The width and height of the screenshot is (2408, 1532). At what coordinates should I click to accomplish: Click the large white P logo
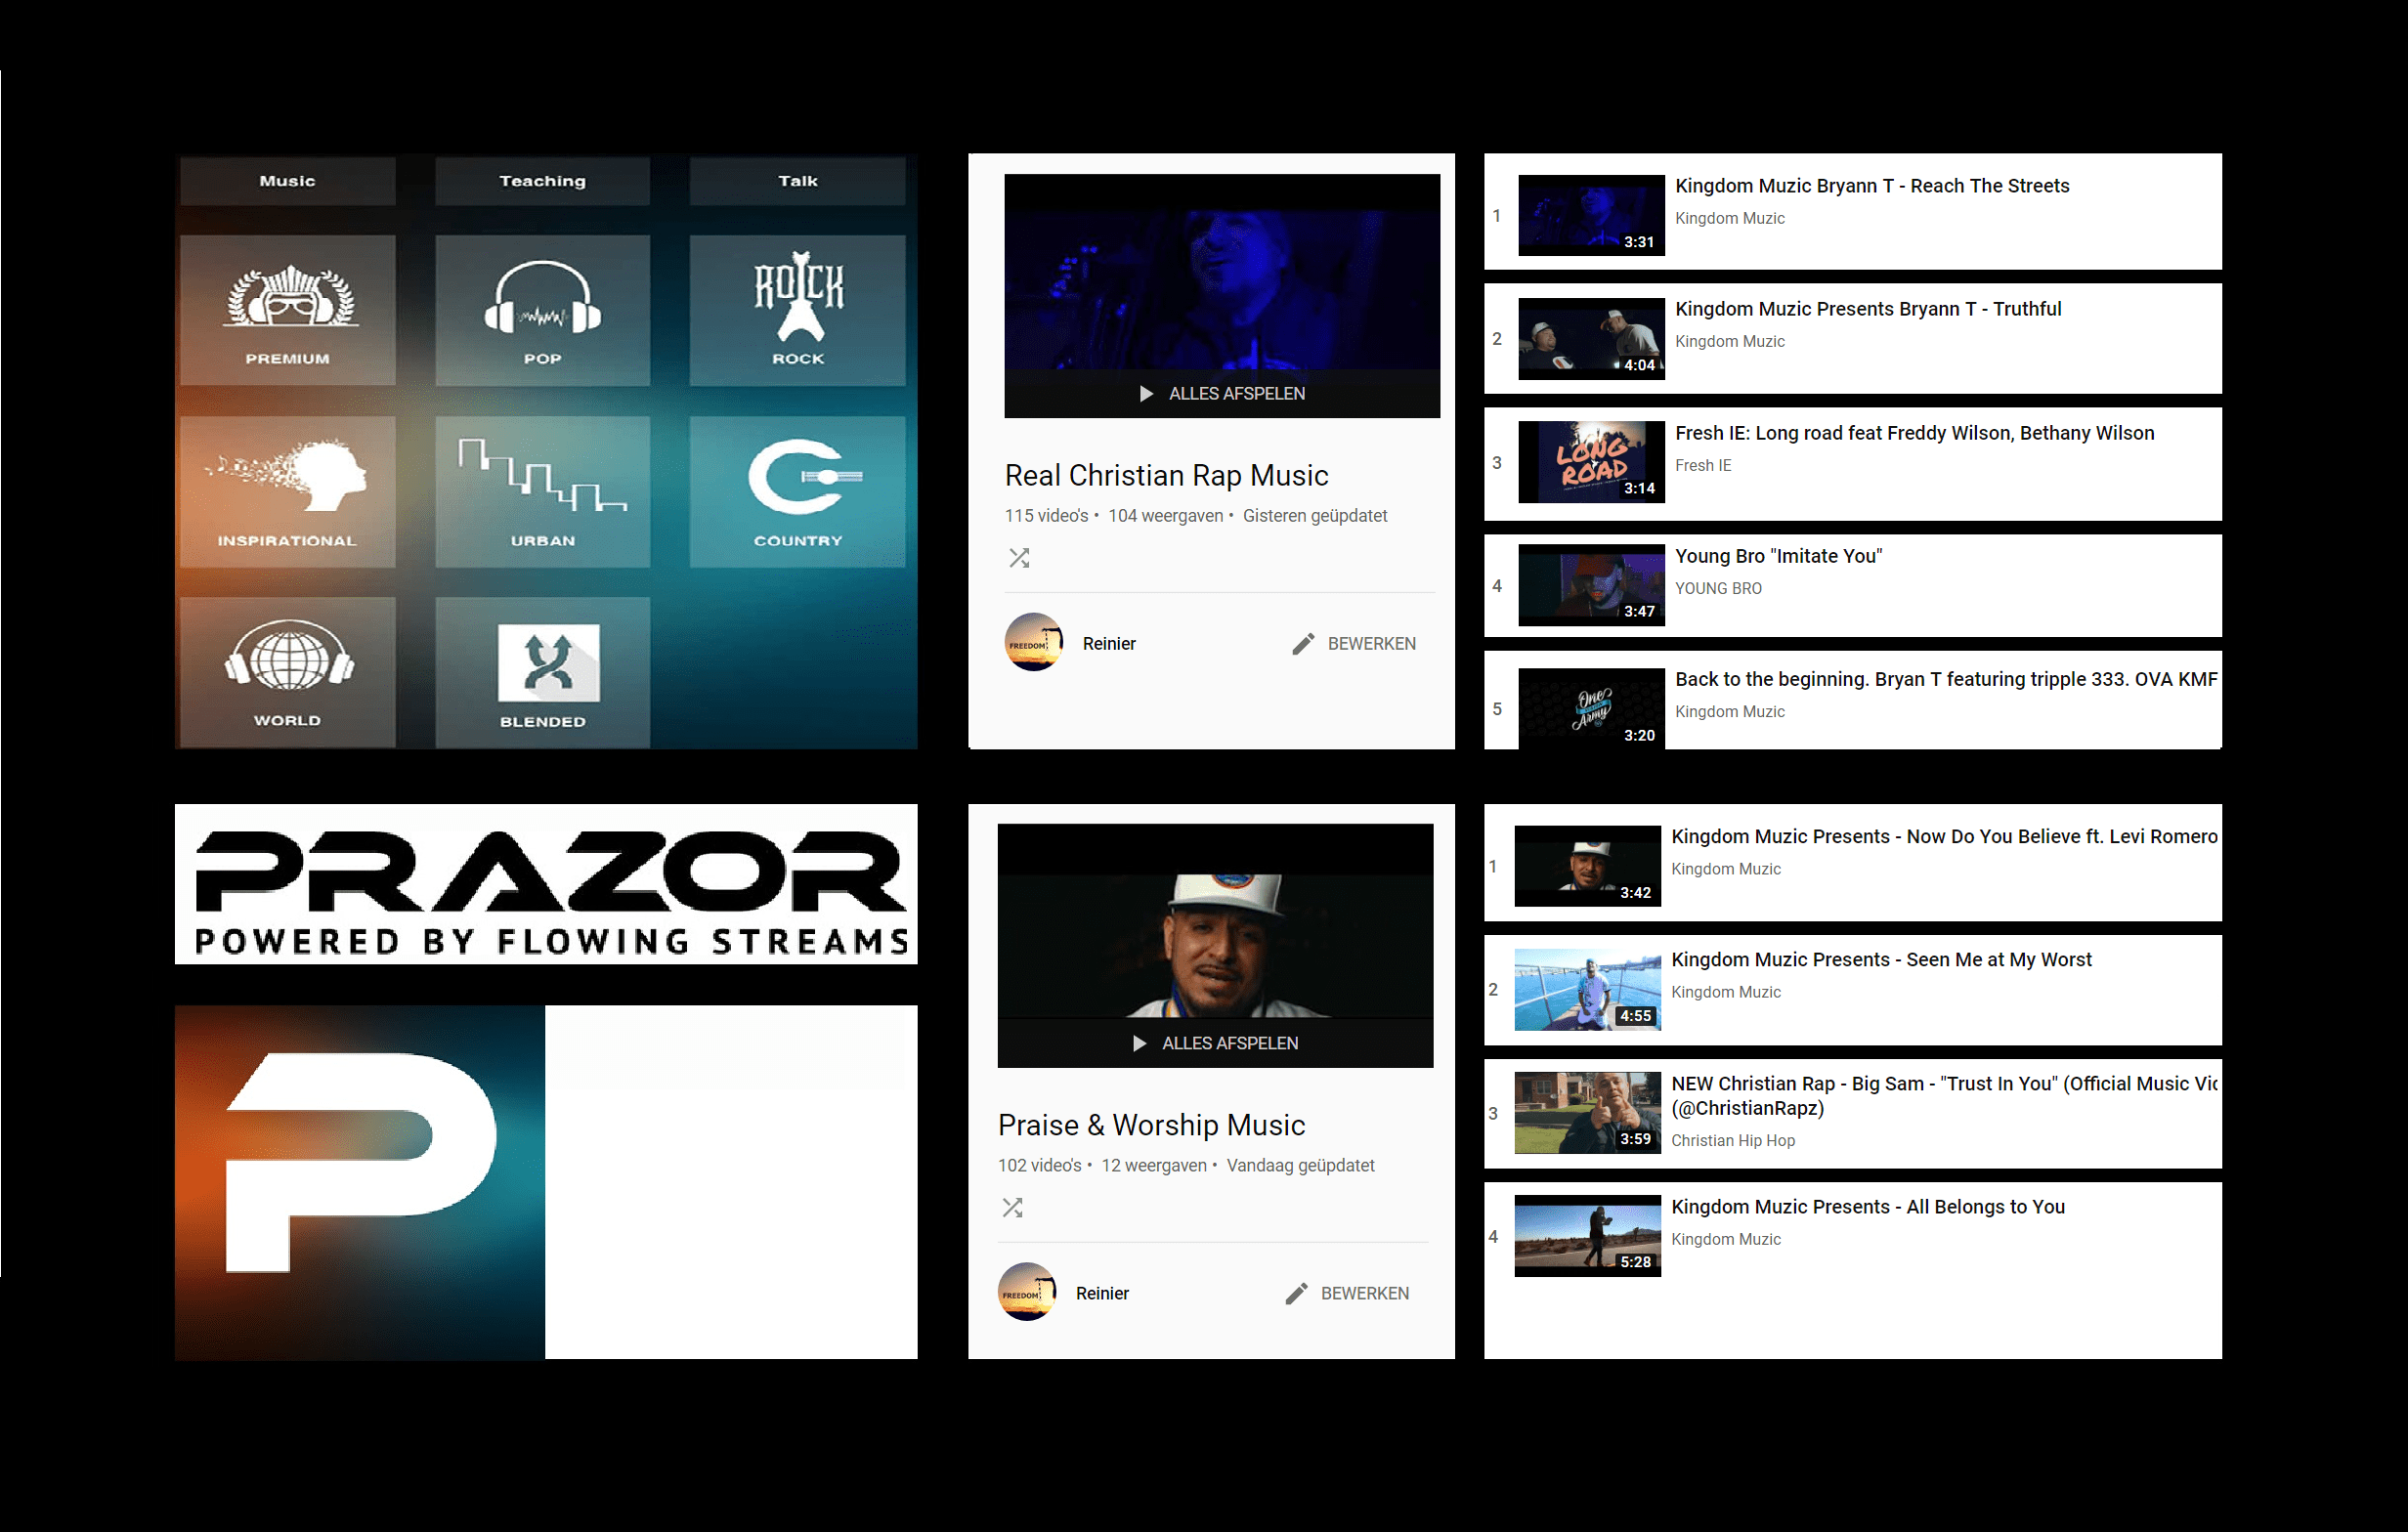point(361,1161)
